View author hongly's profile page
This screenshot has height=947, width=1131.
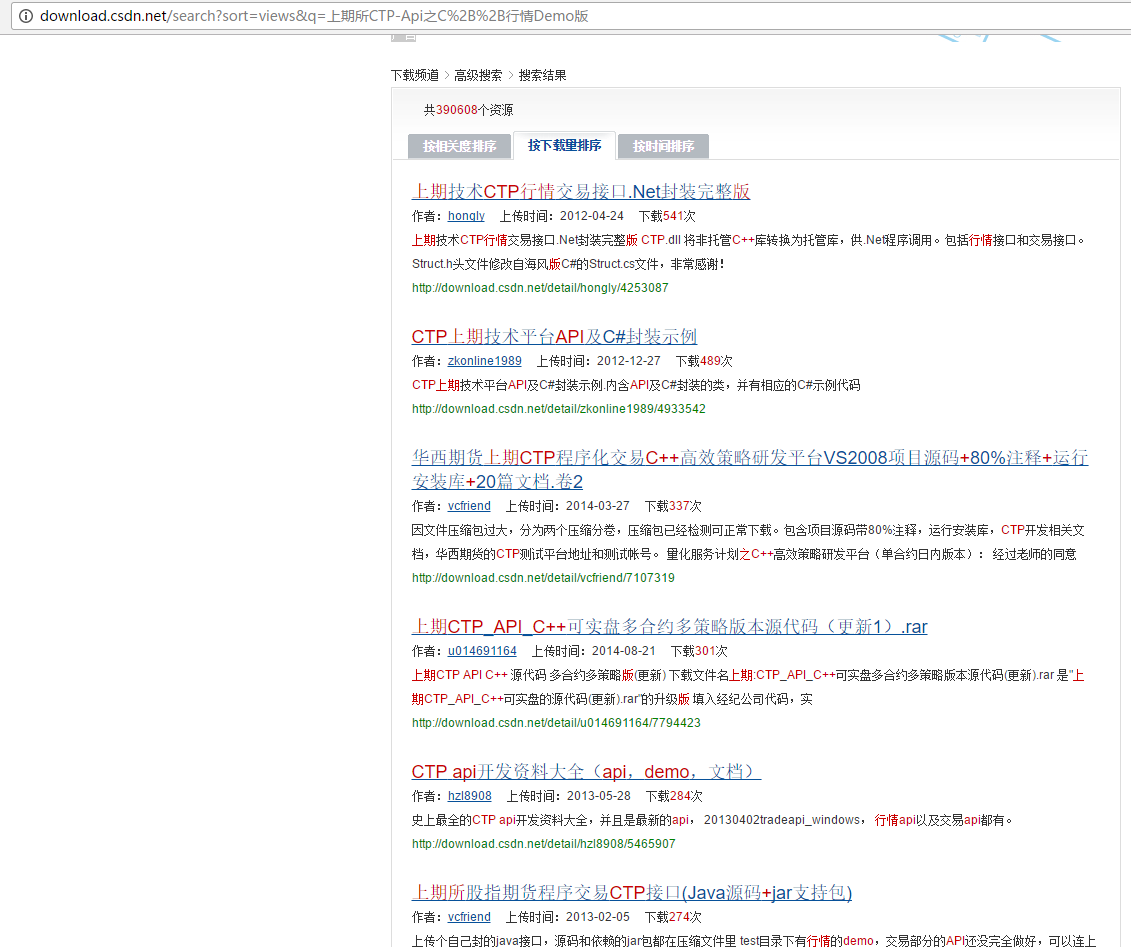pos(466,216)
